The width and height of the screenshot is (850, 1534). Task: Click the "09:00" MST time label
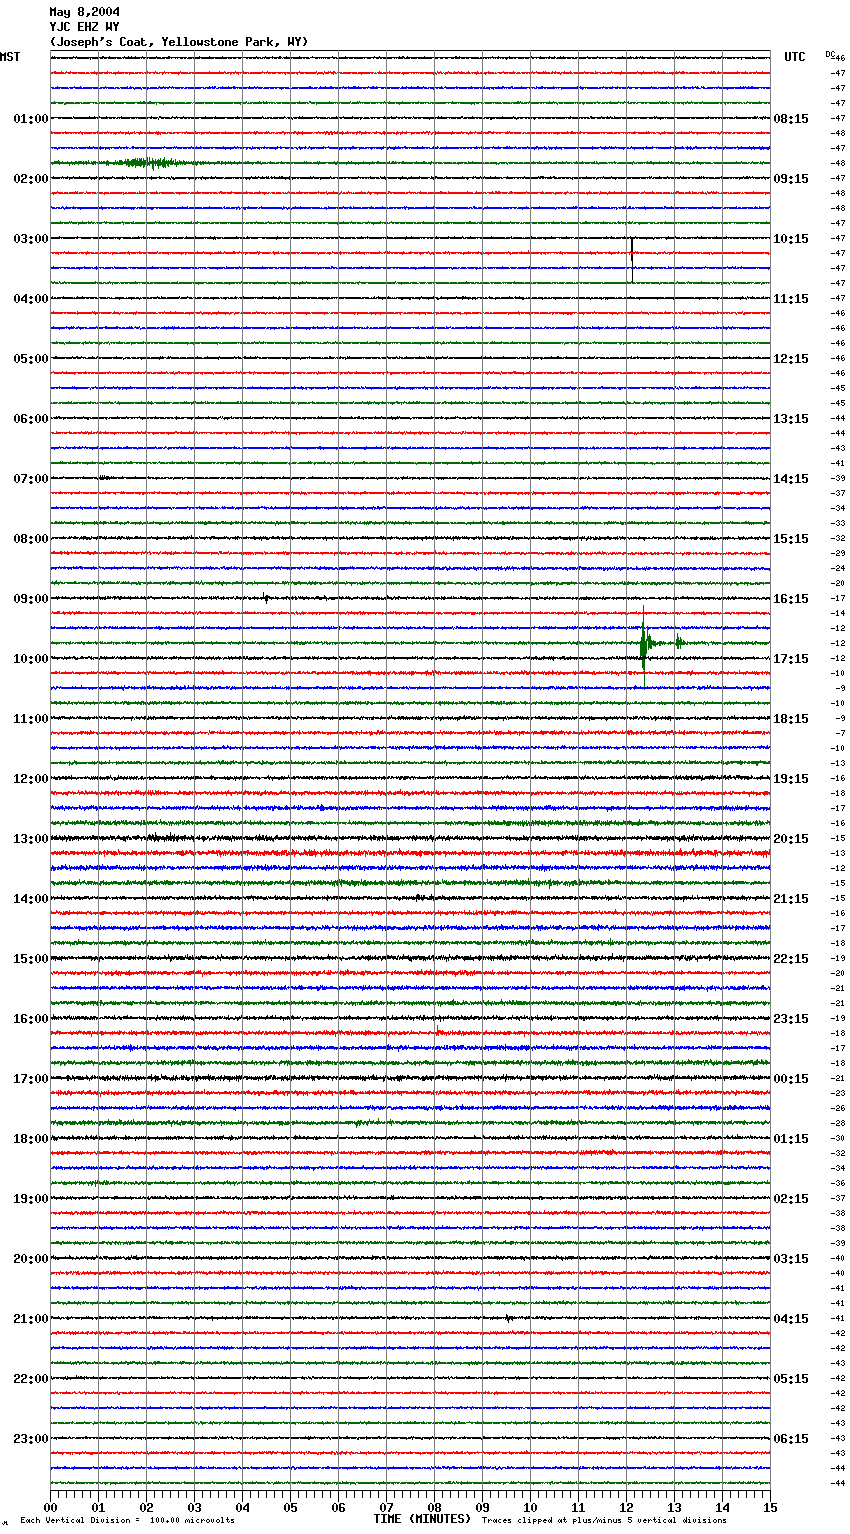click(x=31, y=599)
